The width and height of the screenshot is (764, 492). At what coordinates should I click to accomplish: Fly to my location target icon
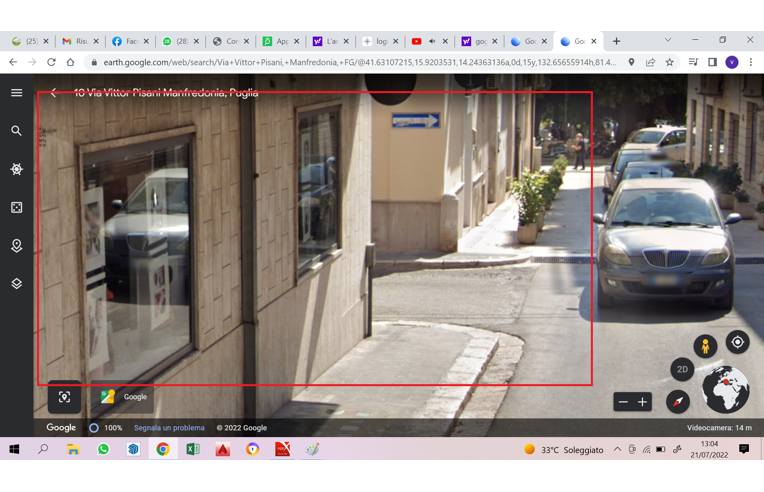click(x=737, y=342)
